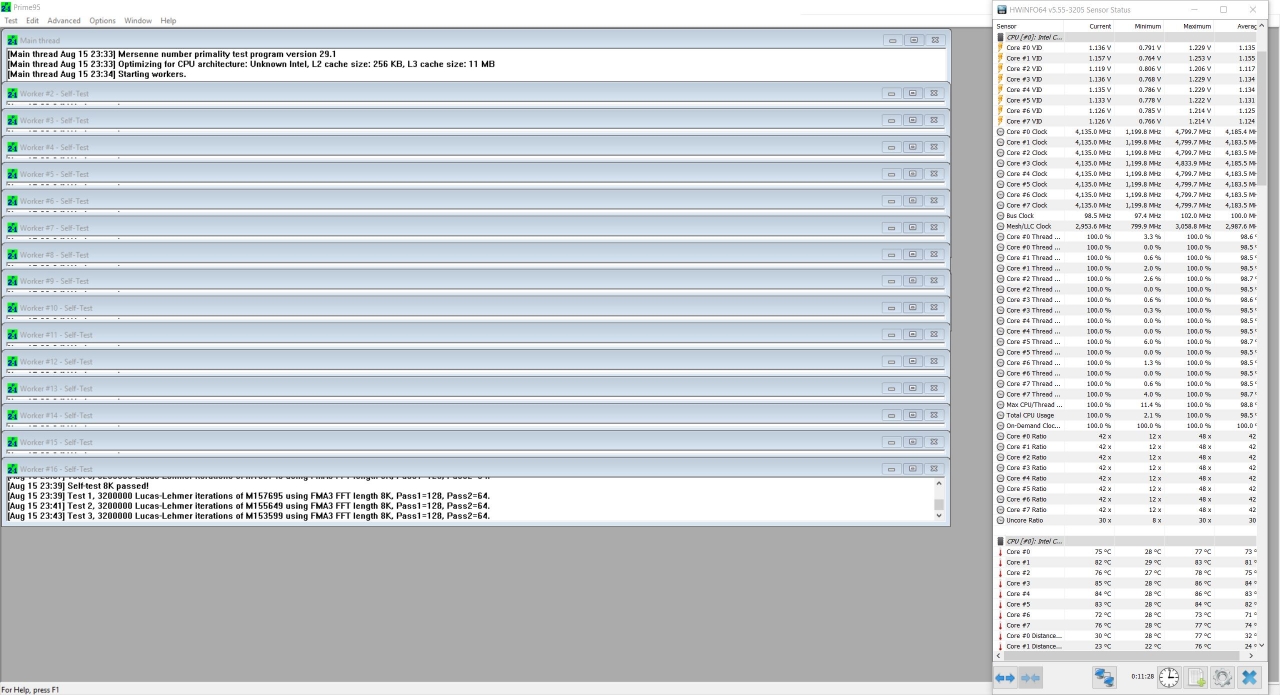The height and width of the screenshot is (695, 1280).
Task: Click the Prime95 icon on Worker #16 titlebar
Action: pyautogui.click(x=13, y=469)
